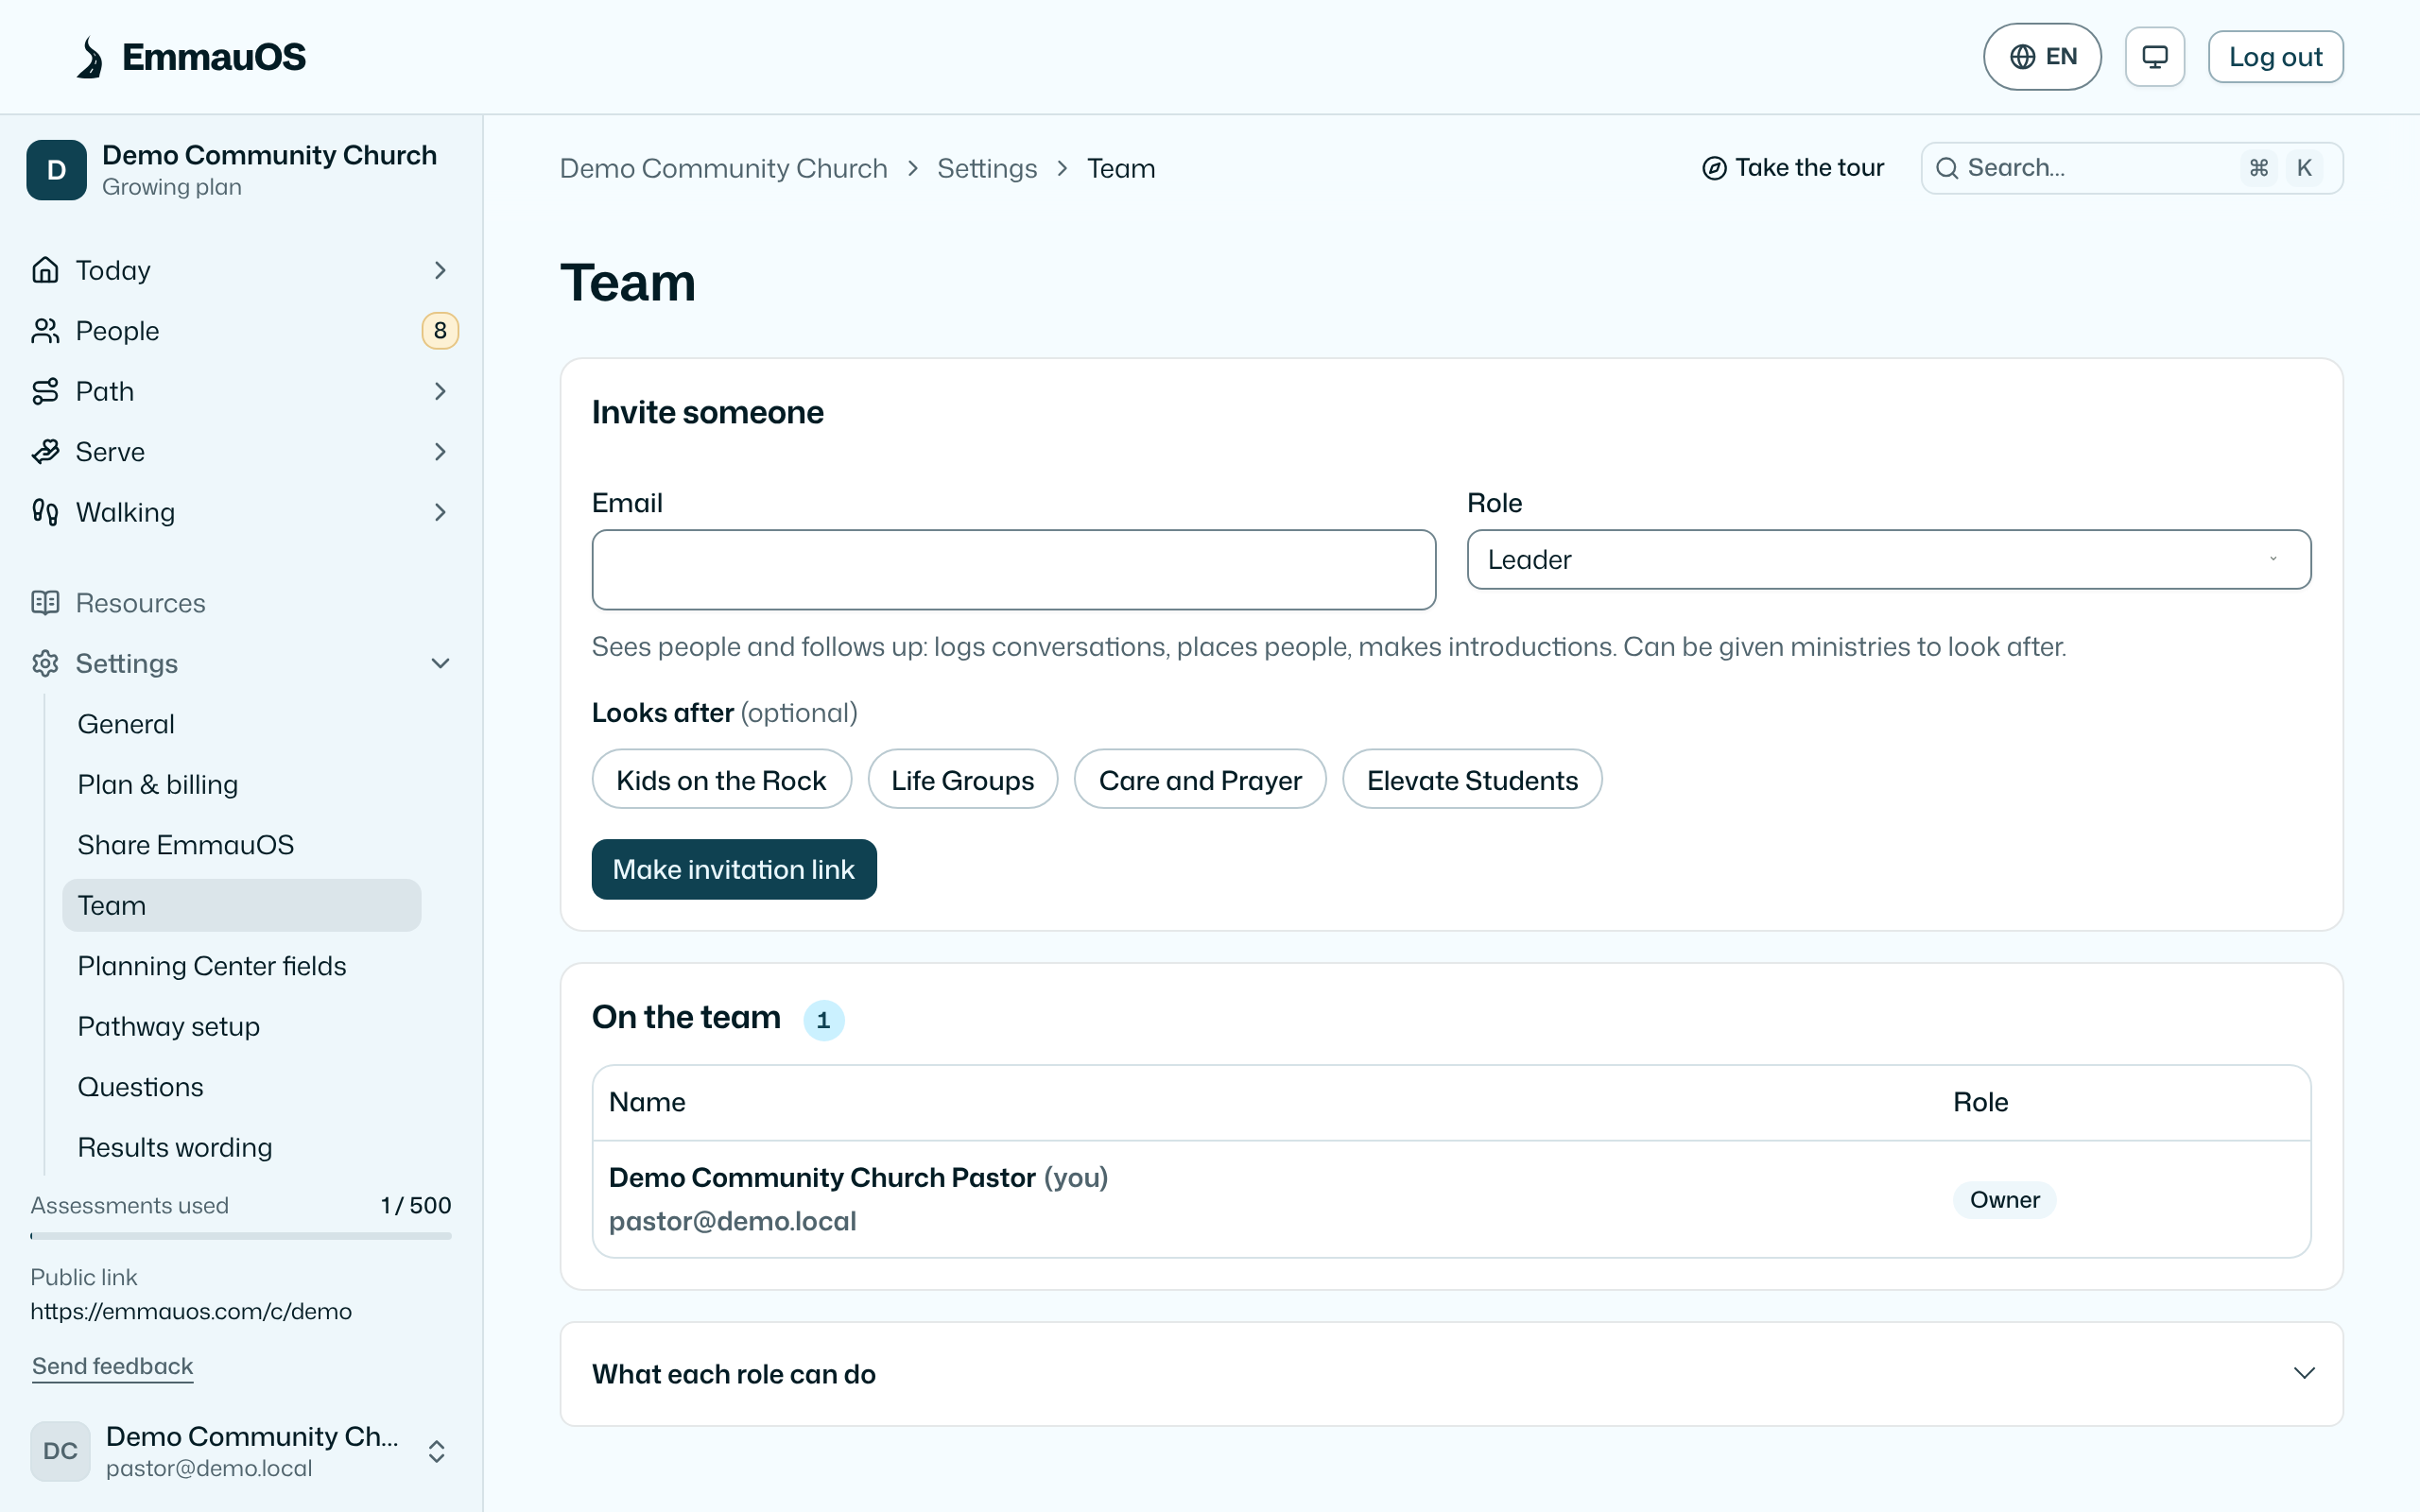
Task: Open Plan & billing settings
Action: (241, 784)
